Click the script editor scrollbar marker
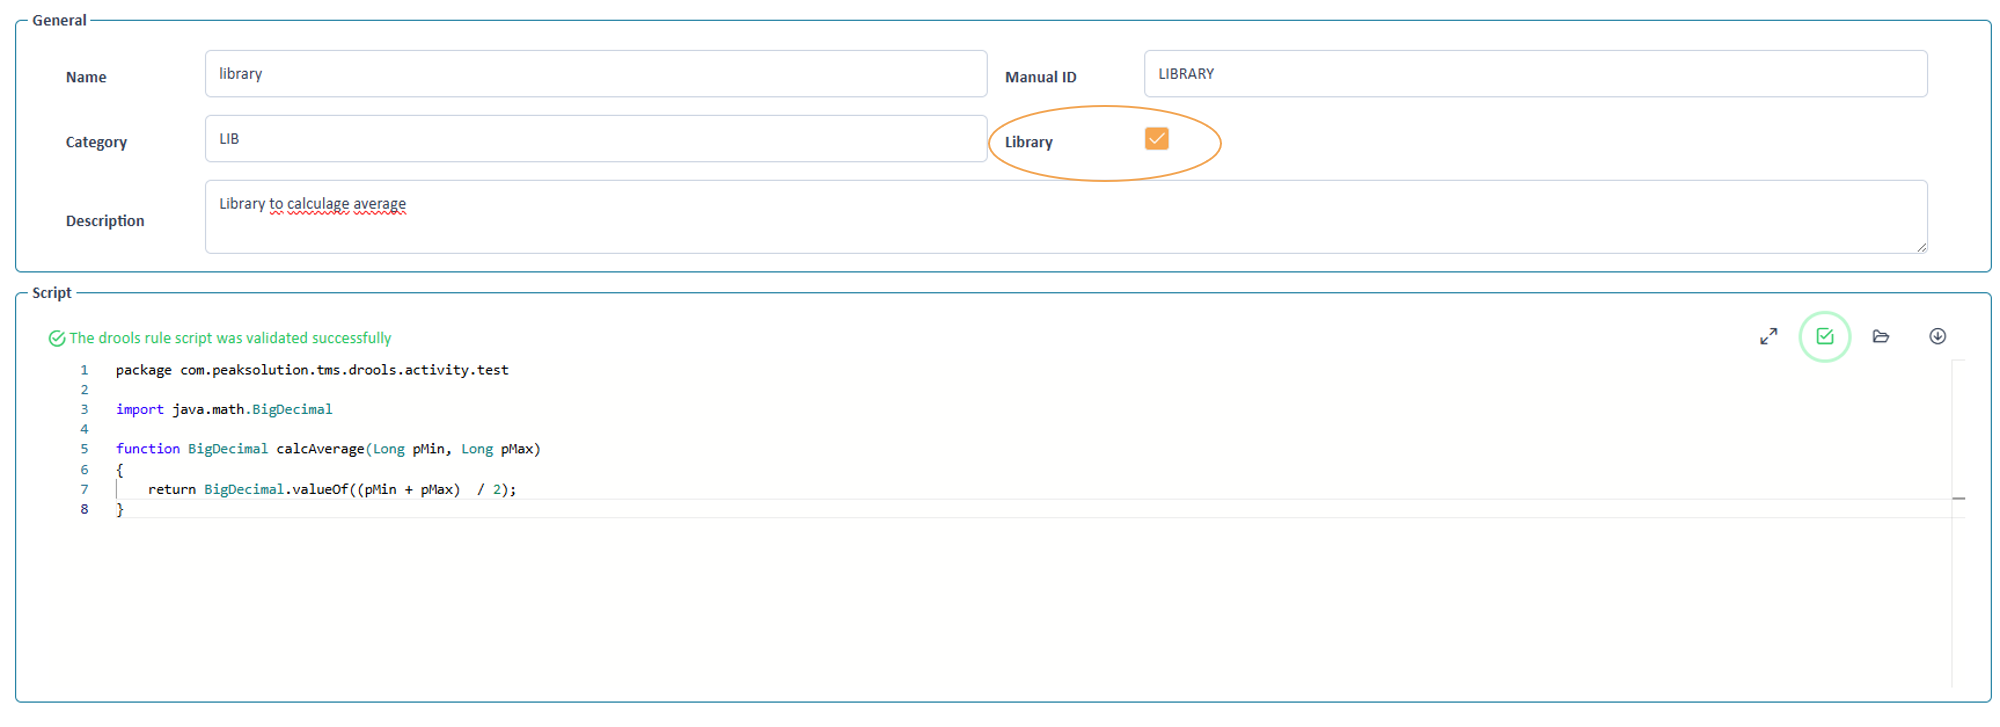Screen dimensions: 2000x727 click(1958, 498)
